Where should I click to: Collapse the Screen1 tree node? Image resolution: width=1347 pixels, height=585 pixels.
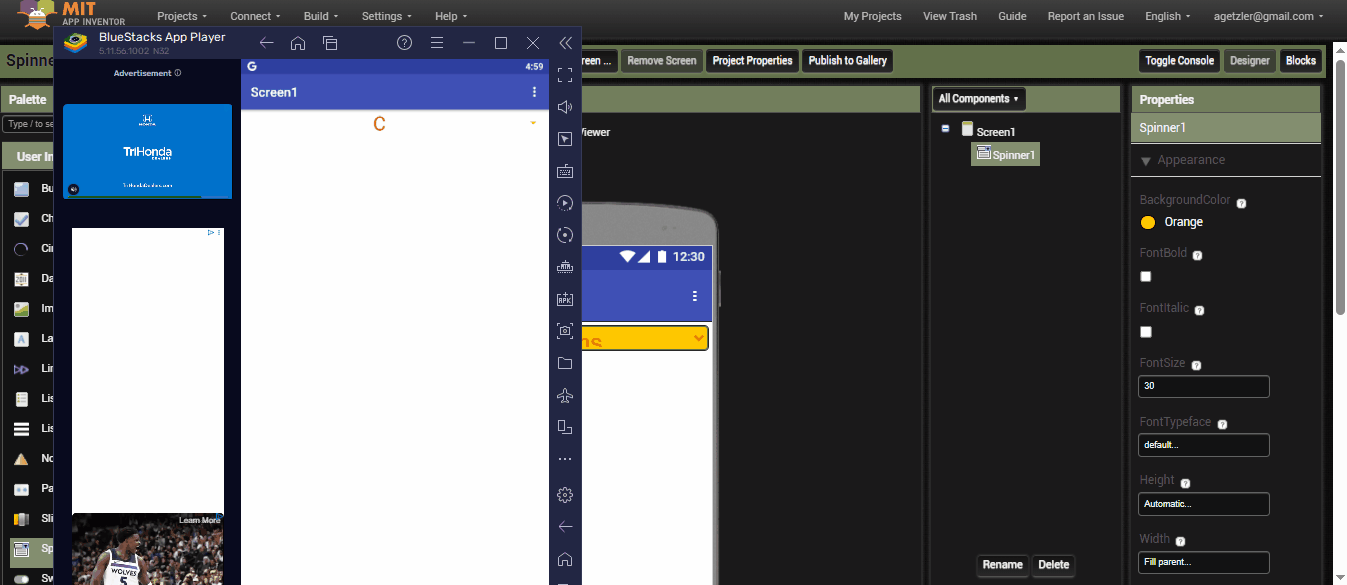[x=945, y=129]
